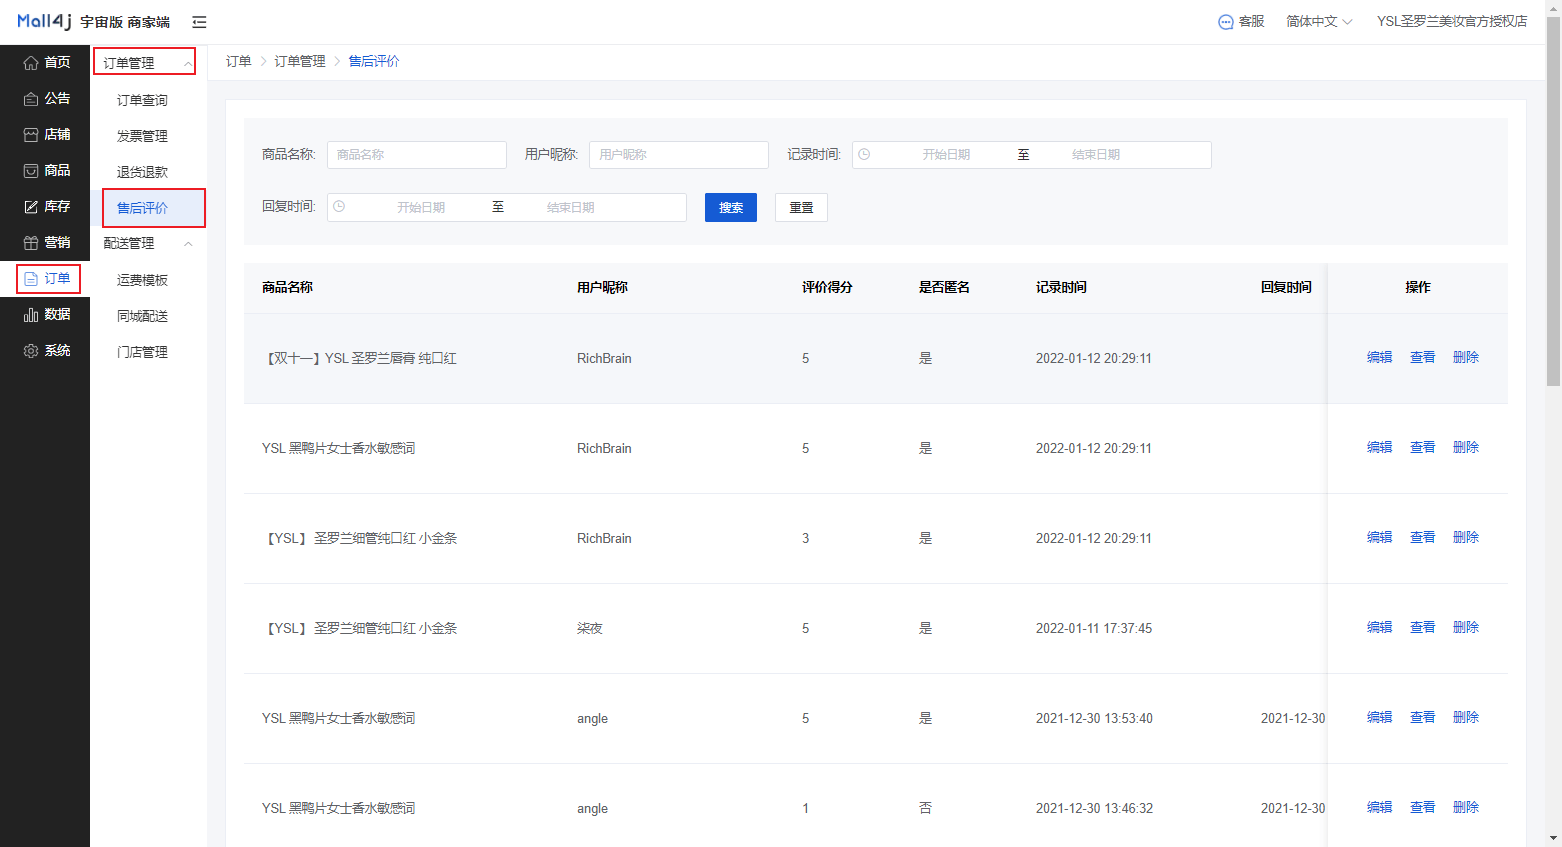Click the 商品名称 column header
1562x847 pixels.
[x=287, y=288]
